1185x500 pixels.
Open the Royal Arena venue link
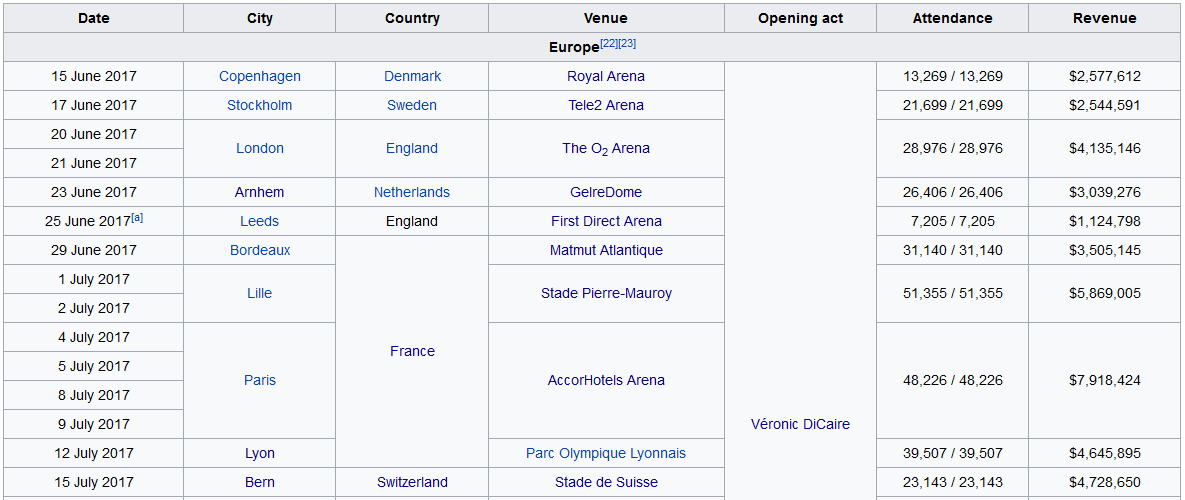click(x=606, y=76)
